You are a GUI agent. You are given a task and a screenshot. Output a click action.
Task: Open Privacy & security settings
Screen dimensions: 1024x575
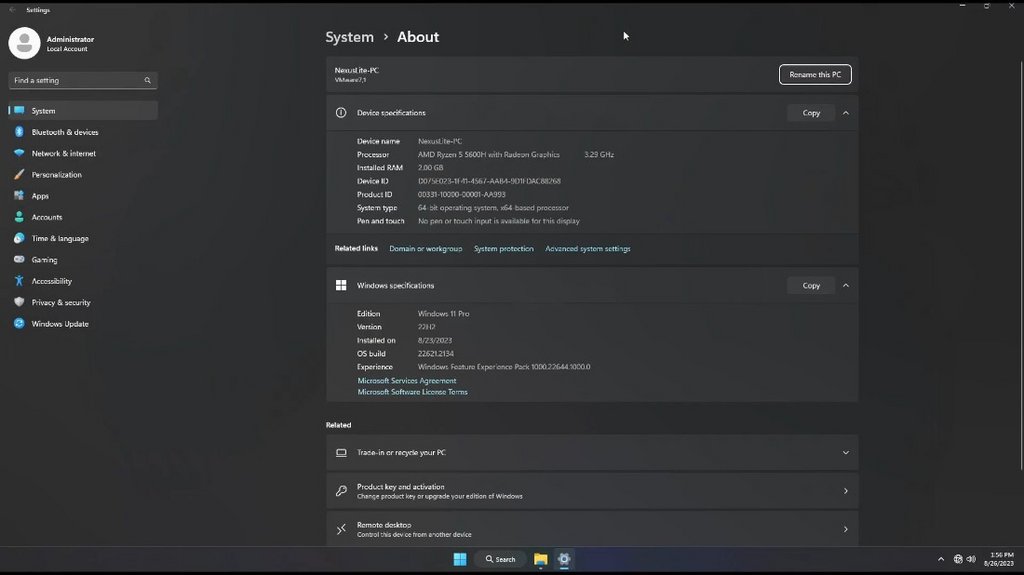coord(83,302)
